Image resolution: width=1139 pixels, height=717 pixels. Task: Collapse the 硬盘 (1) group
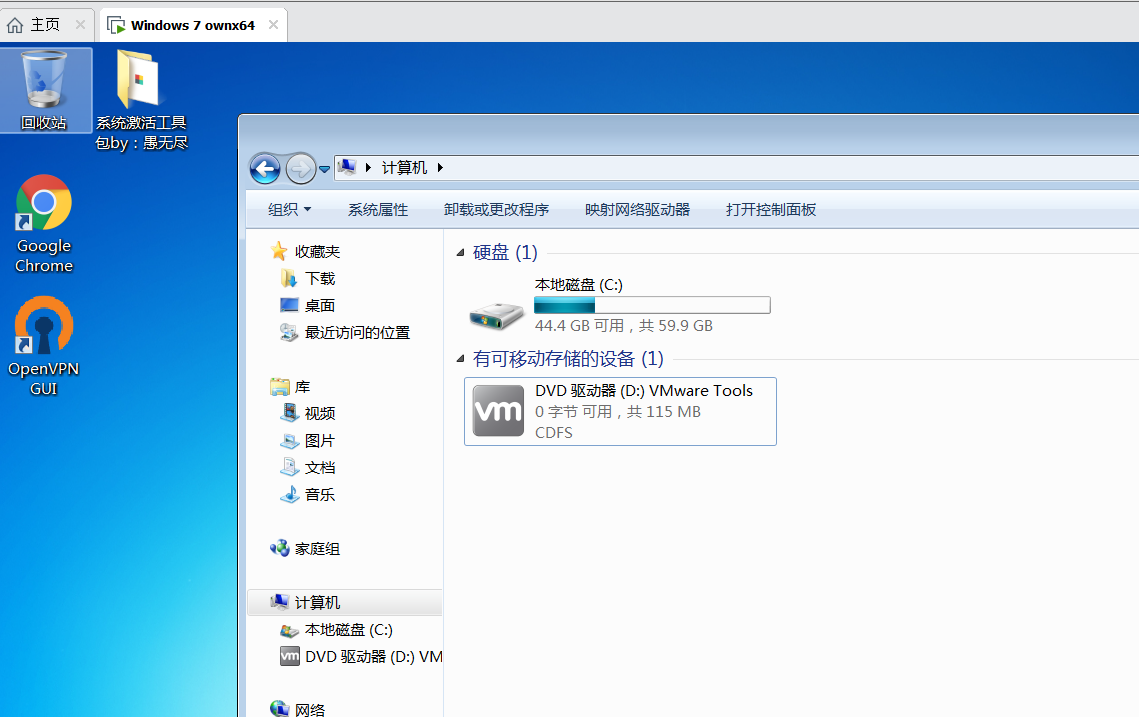[x=460, y=253]
